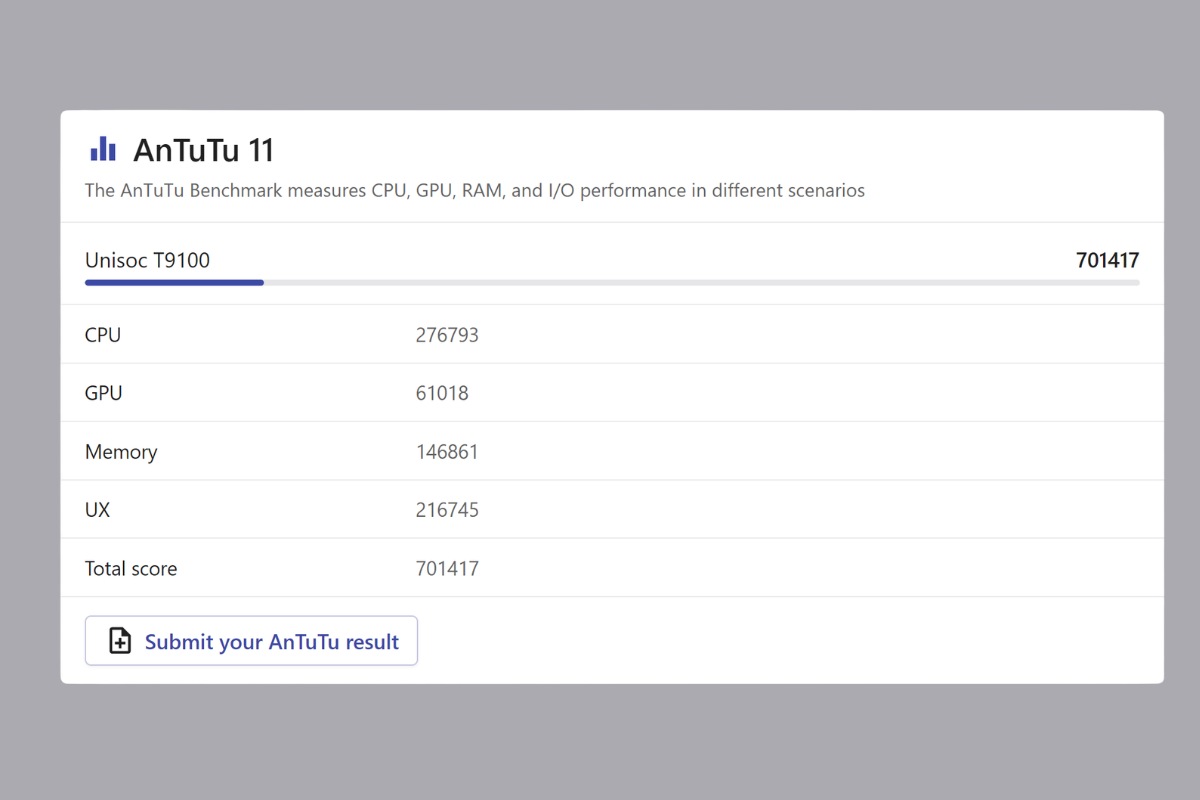Click the Memory score 146861
Image resolution: width=1200 pixels, height=800 pixels.
447,452
